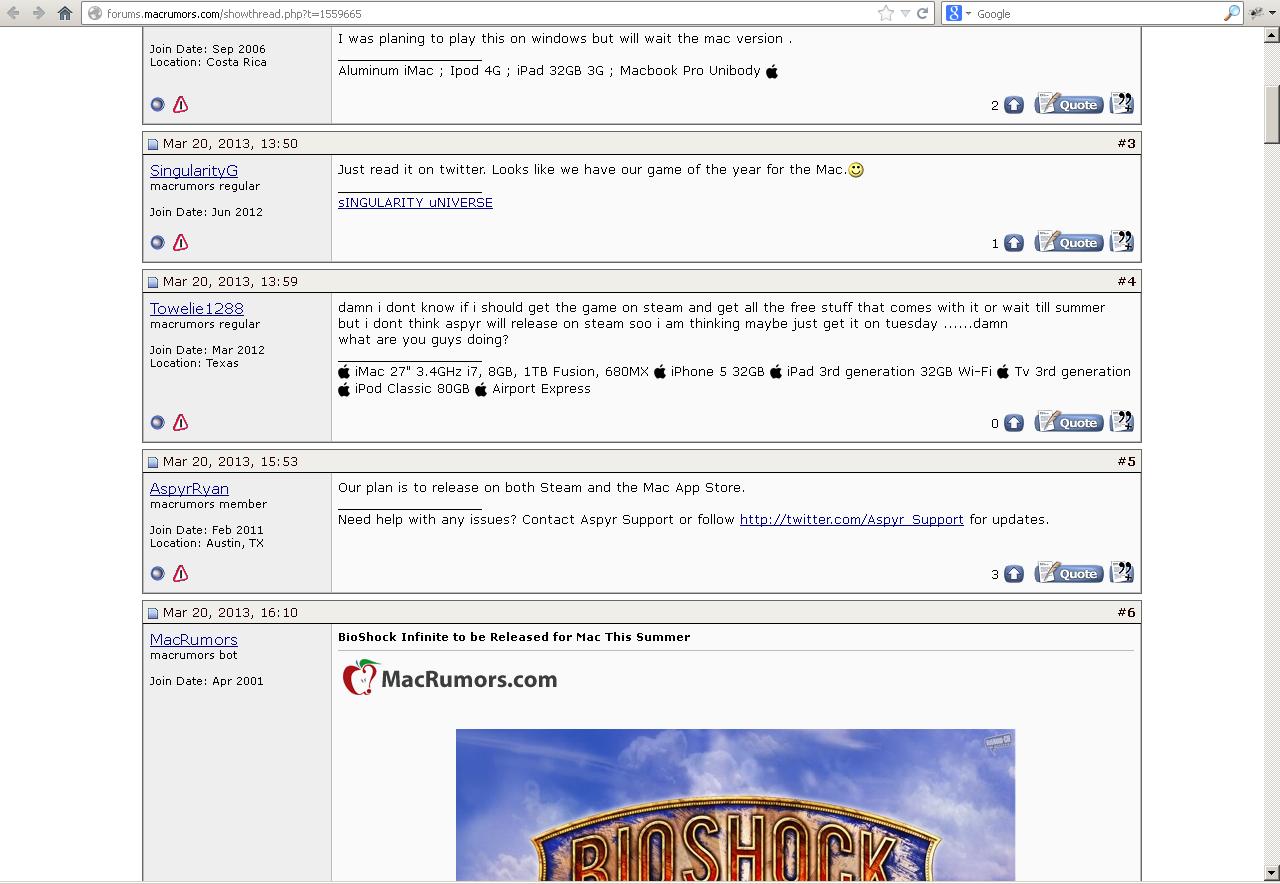
Task: Upvote SingularityG's post #3
Action: tap(1014, 242)
